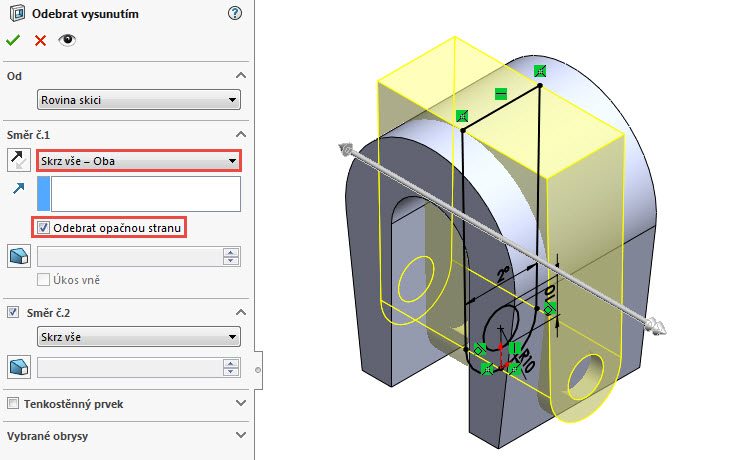Click the 2° angle dimension
Screen dimensions: 750x460
pyautogui.click(x=503, y=275)
